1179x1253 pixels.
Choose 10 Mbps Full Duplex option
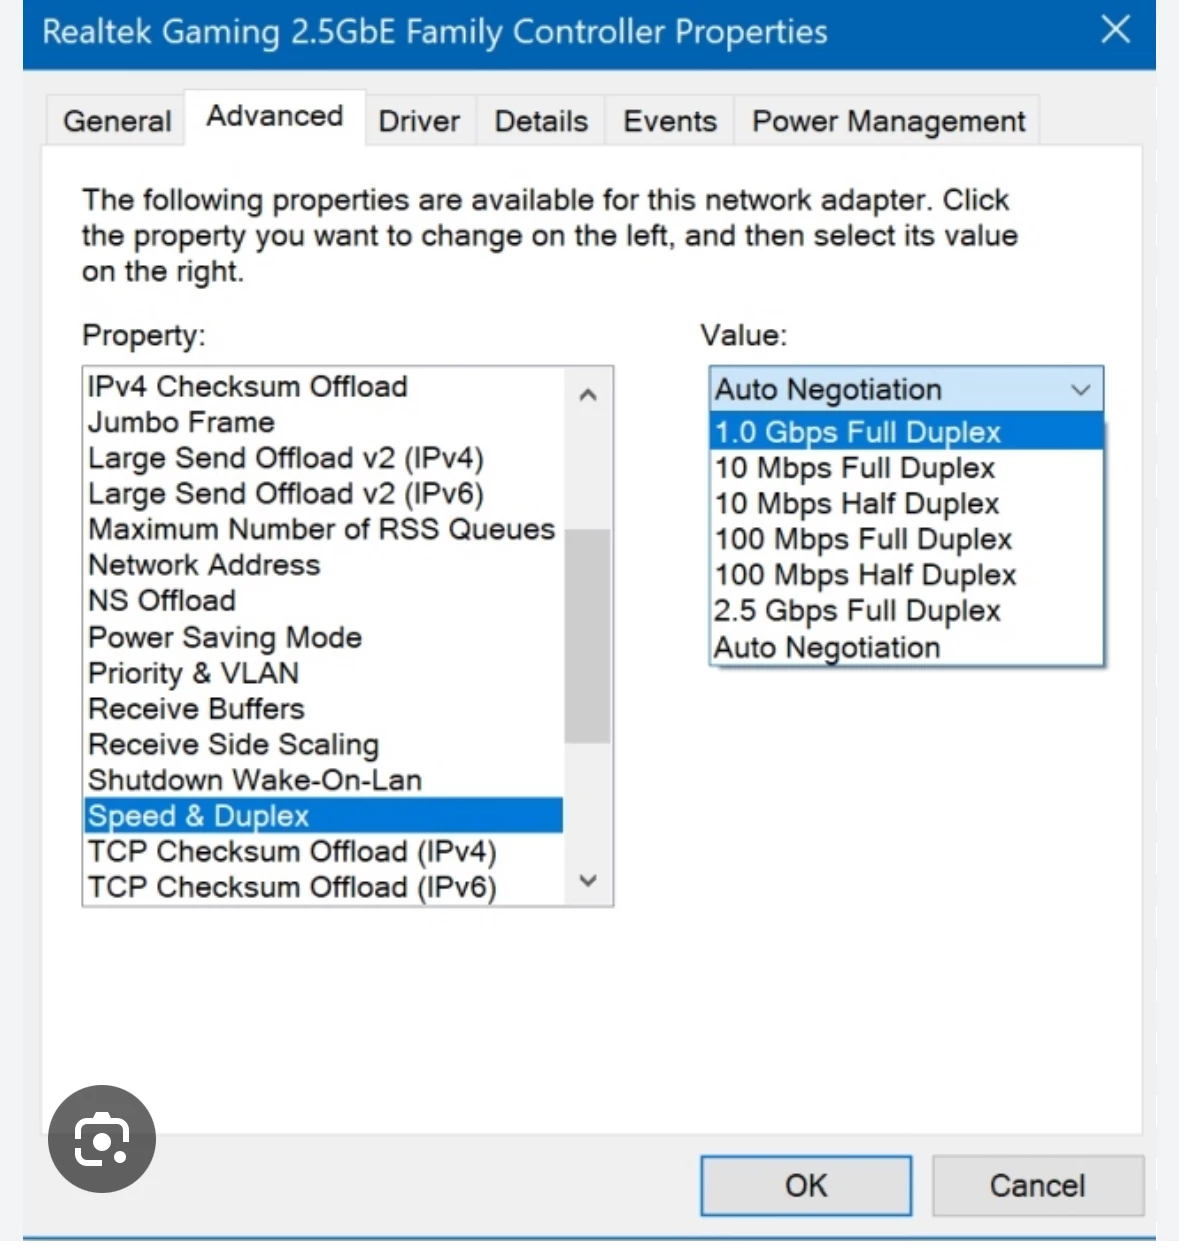pyautogui.click(x=907, y=468)
